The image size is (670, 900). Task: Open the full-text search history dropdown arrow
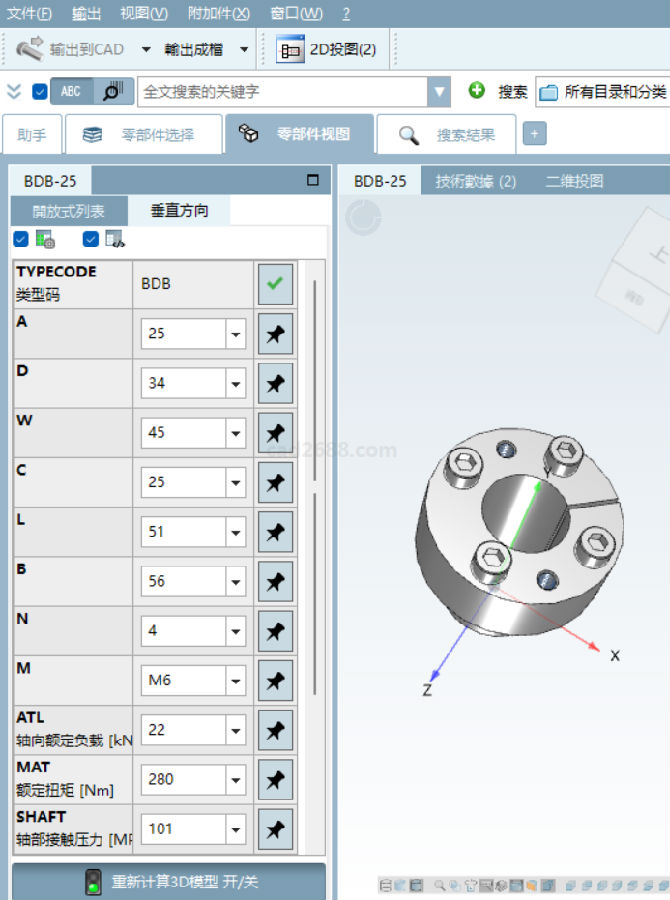click(x=438, y=92)
